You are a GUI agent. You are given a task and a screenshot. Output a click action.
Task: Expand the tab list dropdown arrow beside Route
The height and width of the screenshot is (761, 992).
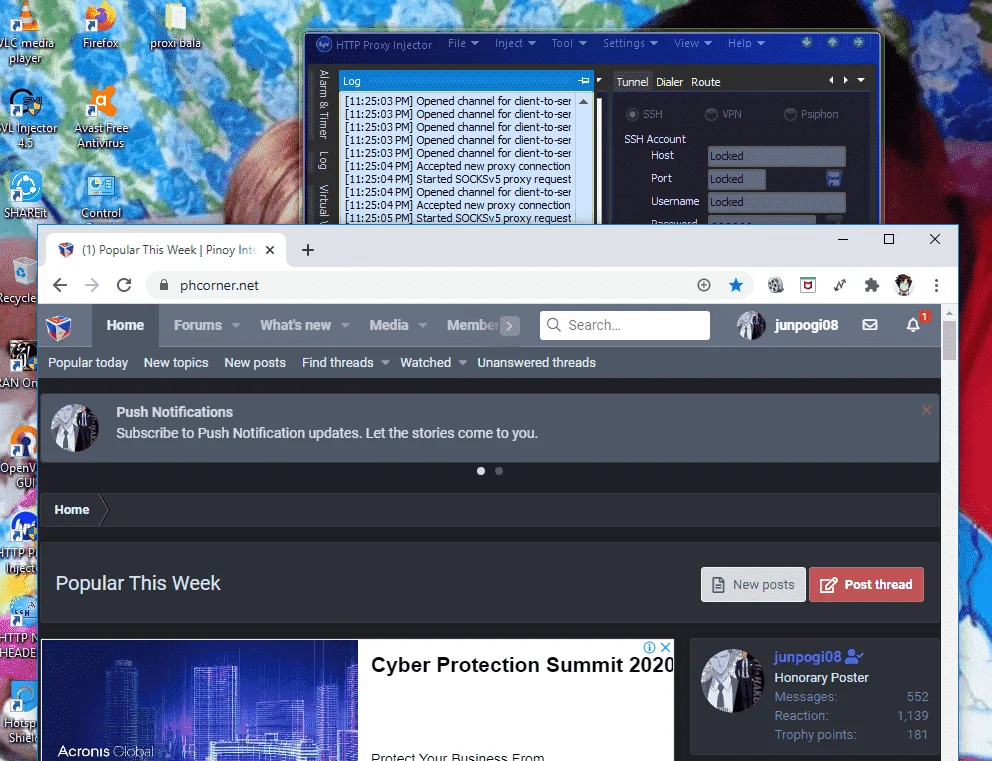tap(861, 80)
